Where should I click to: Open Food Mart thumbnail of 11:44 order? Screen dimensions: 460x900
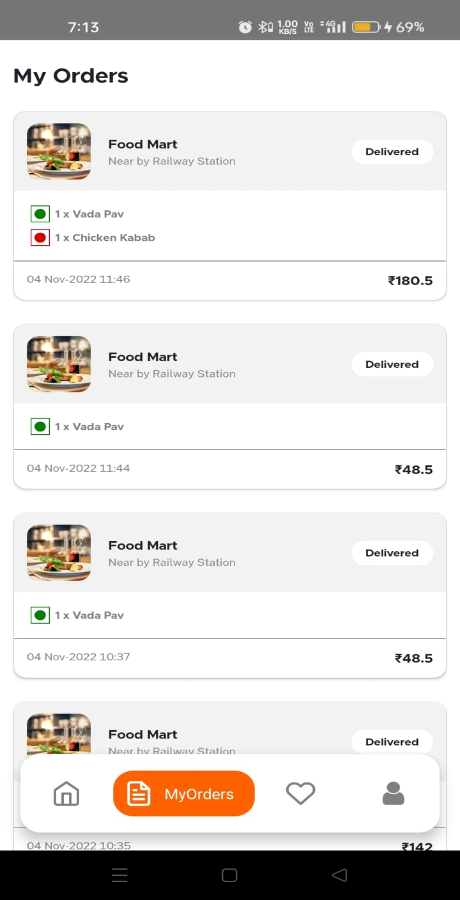click(59, 364)
